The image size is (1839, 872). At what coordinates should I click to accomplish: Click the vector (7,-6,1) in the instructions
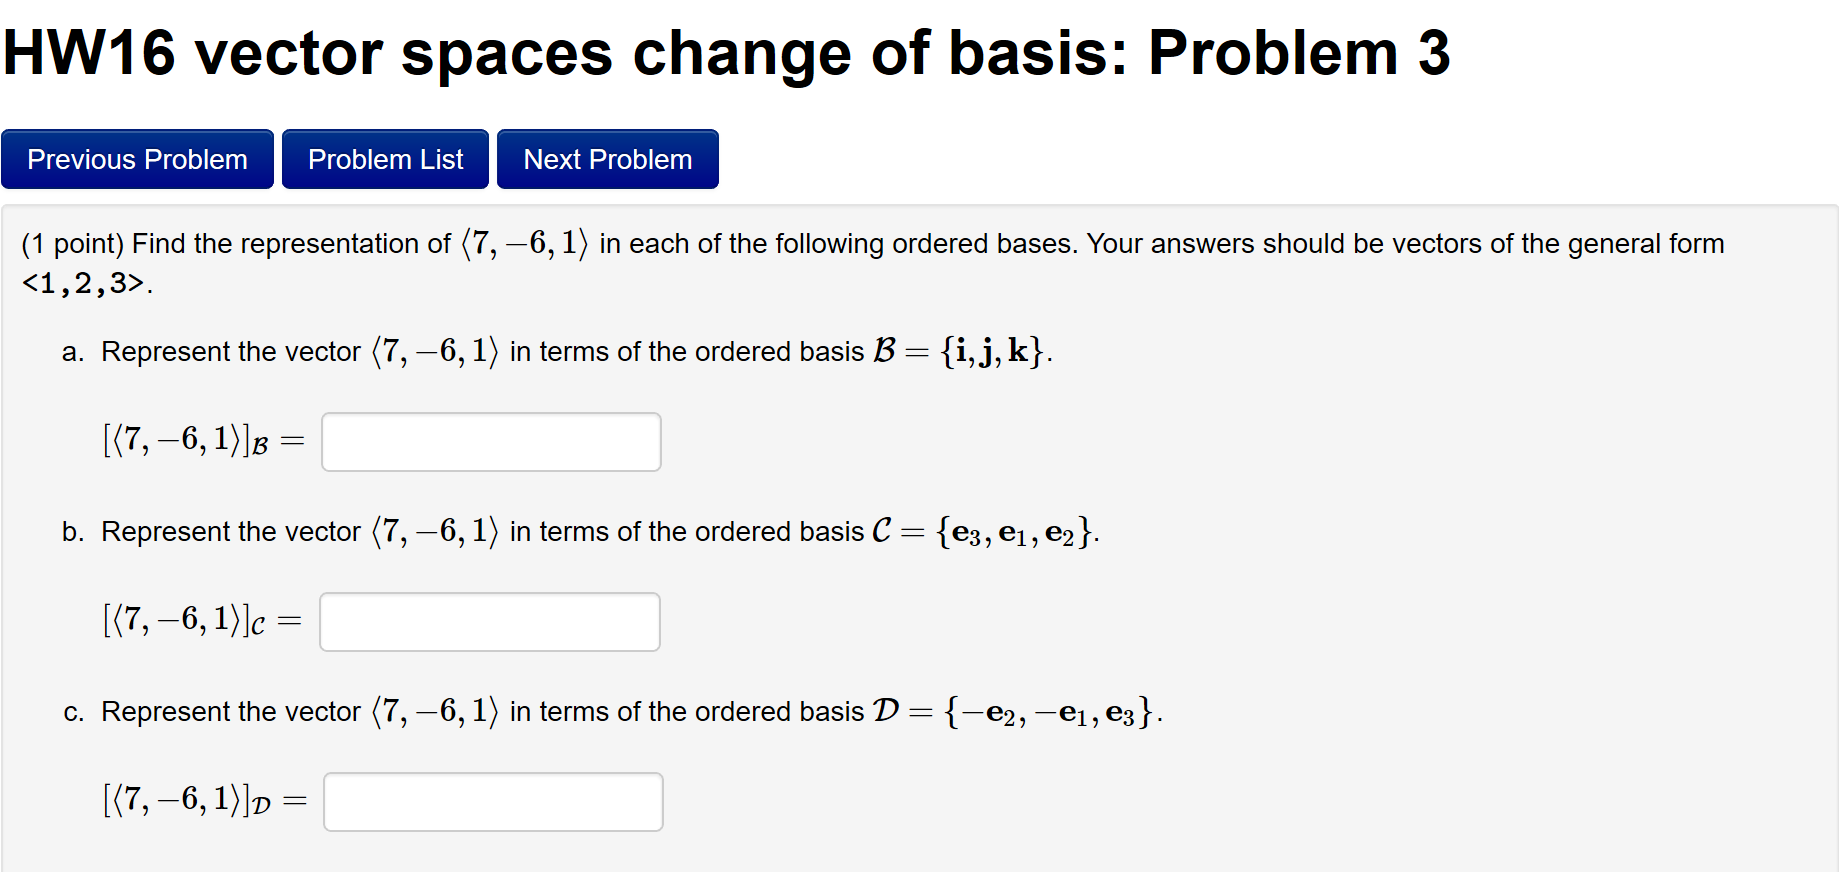click(x=522, y=242)
